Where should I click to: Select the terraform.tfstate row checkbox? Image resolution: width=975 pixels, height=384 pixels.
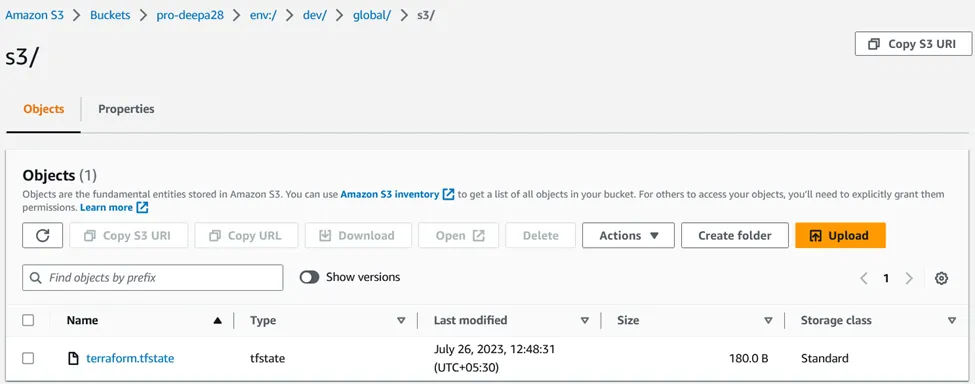(x=28, y=359)
